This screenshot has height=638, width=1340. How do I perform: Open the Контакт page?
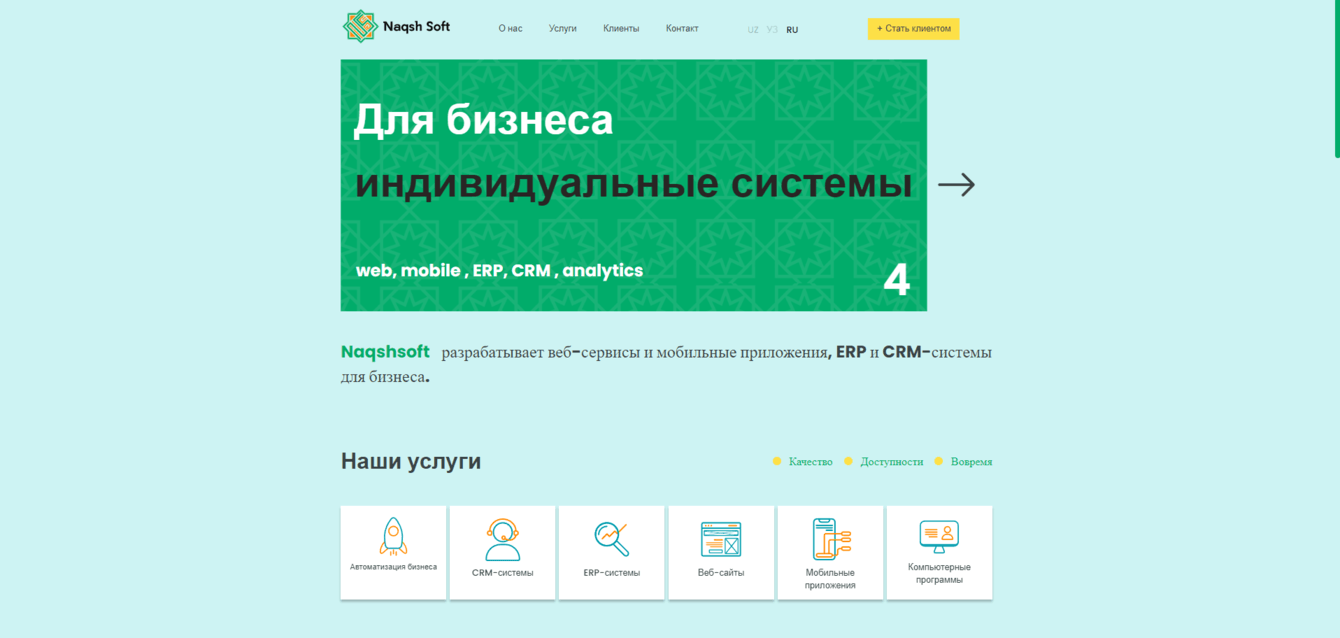682,28
